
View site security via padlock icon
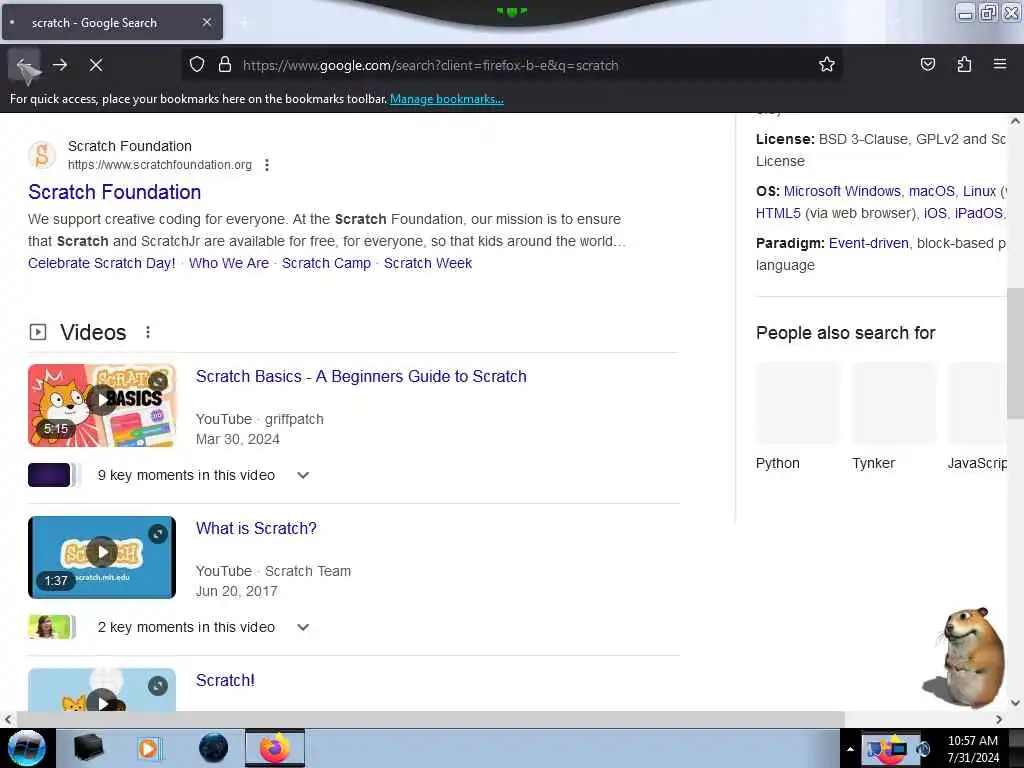click(225, 65)
